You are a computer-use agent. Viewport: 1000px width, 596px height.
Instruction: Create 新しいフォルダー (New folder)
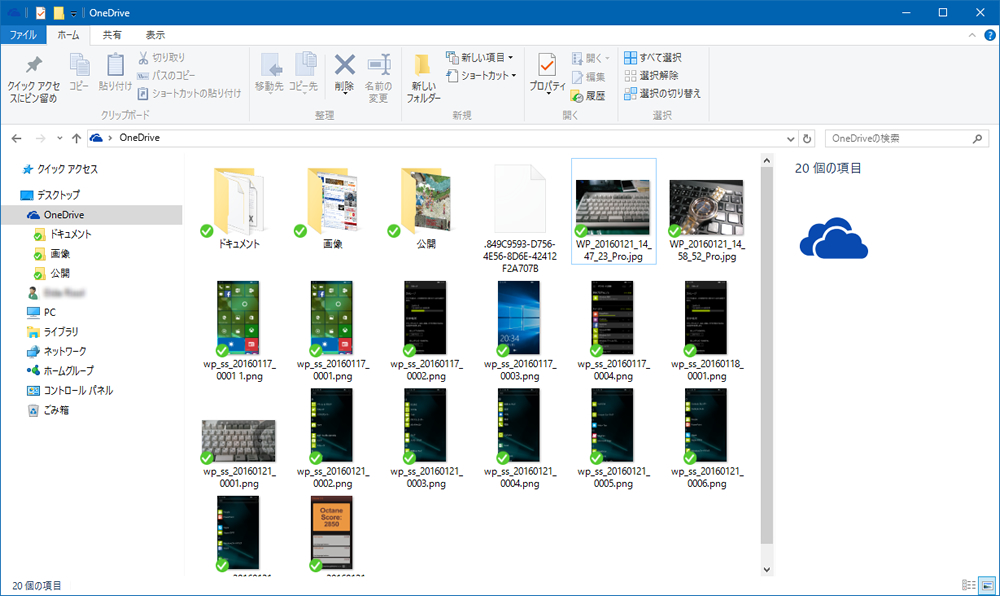pos(423,79)
